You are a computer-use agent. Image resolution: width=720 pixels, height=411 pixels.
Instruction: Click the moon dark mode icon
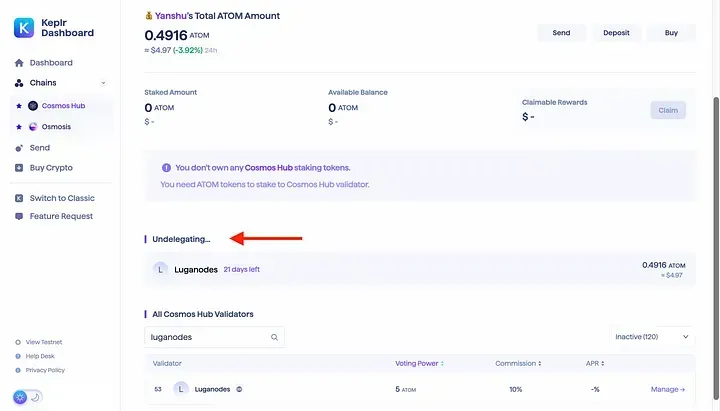pos(35,397)
